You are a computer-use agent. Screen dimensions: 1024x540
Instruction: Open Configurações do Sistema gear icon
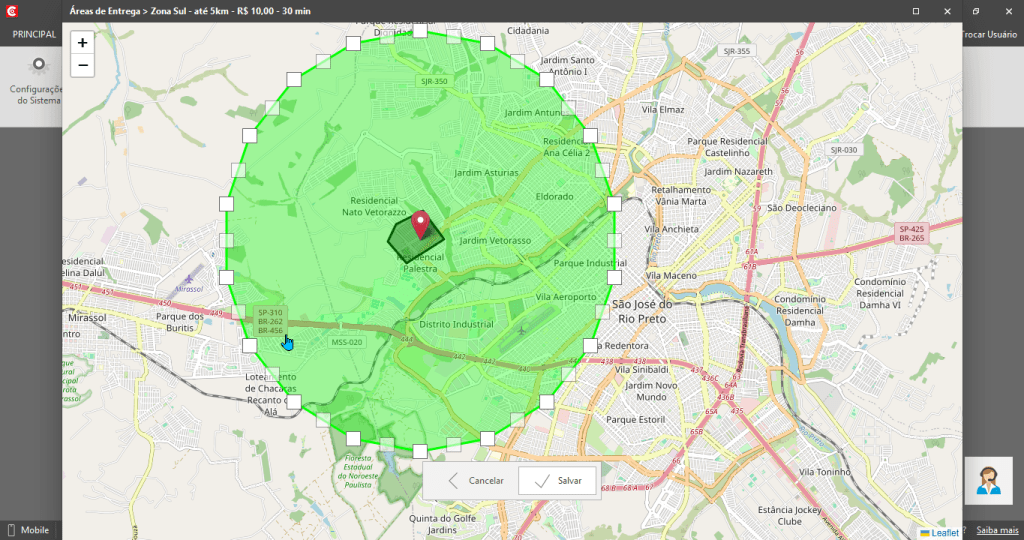[x=39, y=65]
